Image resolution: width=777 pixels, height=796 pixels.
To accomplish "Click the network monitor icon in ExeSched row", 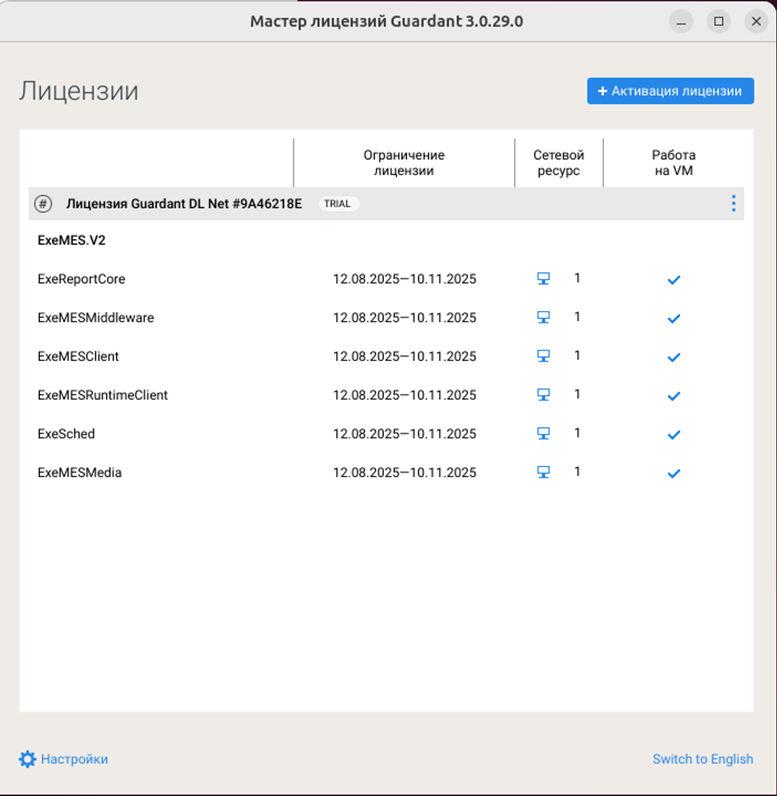I will point(544,433).
